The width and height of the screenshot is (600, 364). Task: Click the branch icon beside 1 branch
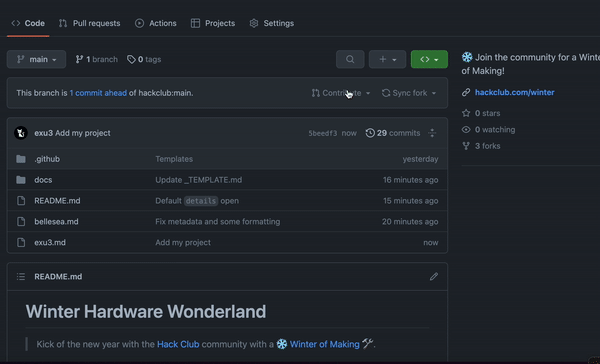click(79, 59)
